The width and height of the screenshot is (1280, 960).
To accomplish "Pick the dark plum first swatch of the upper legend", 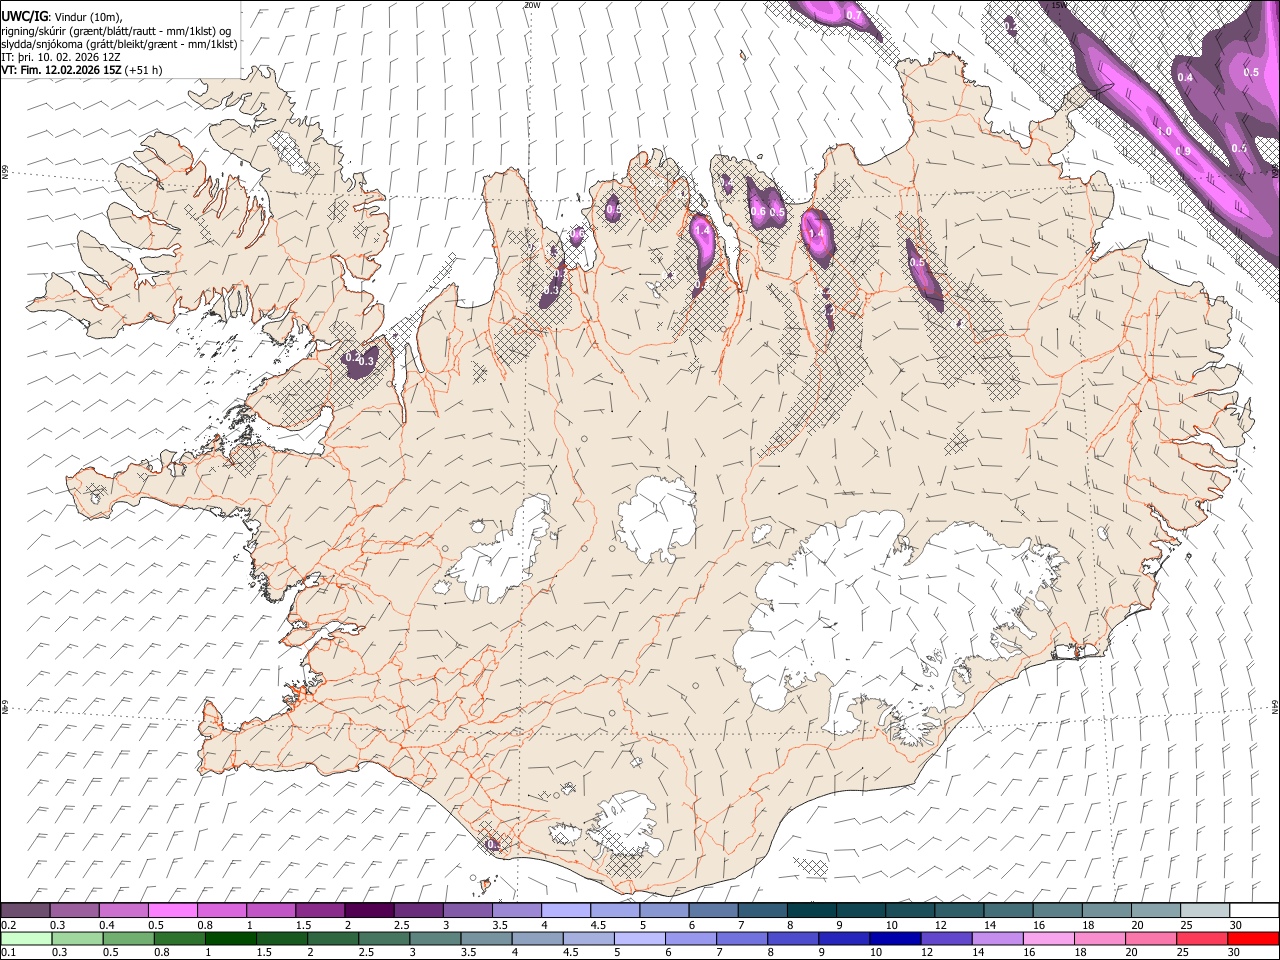I will click(x=26, y=910).
